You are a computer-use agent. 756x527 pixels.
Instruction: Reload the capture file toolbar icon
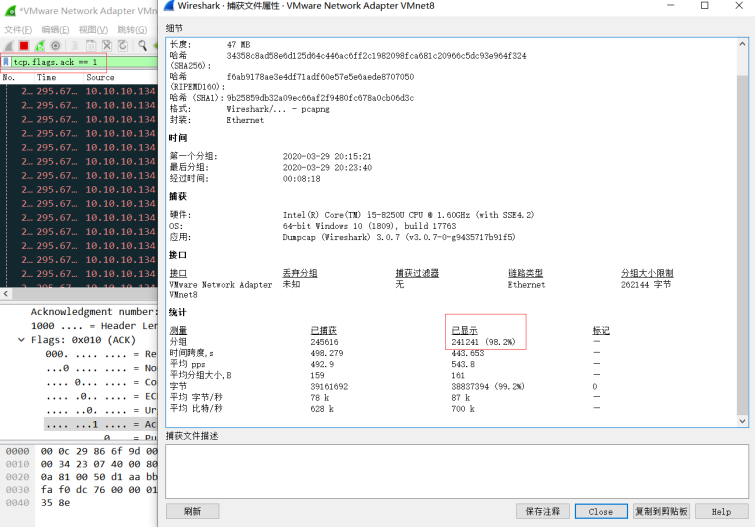(123, 46)
